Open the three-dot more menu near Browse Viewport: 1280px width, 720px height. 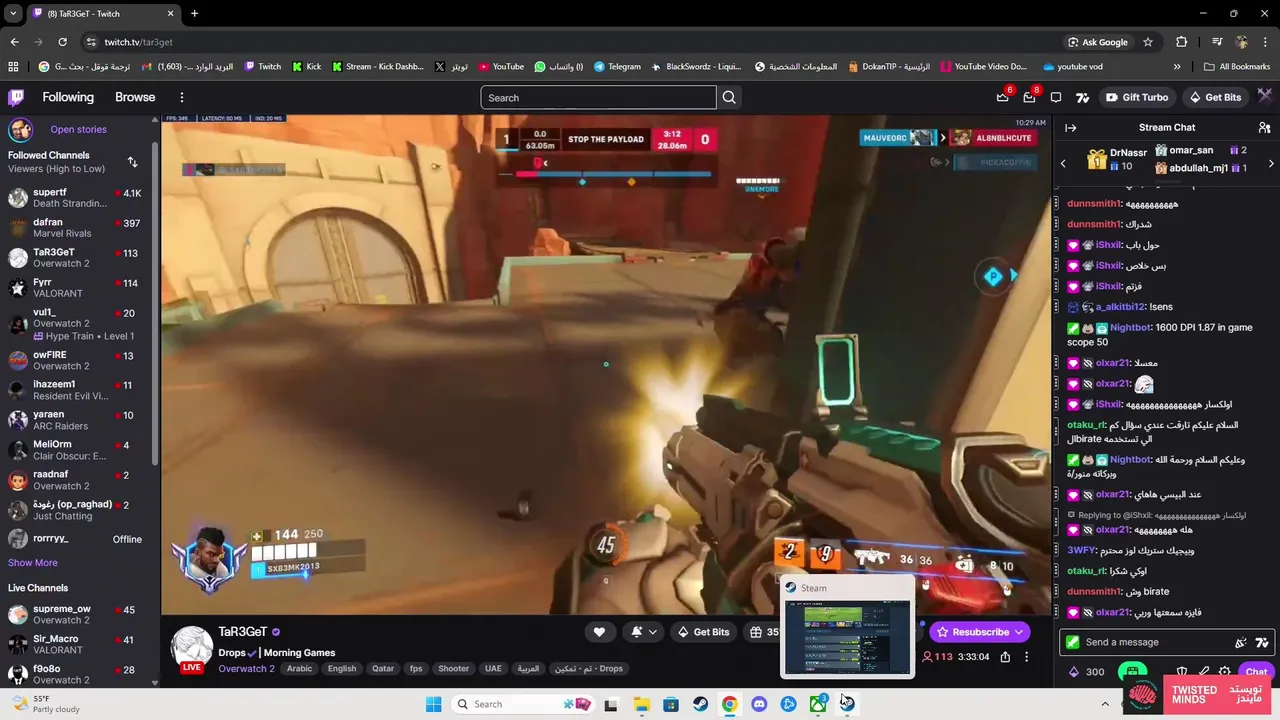[182, 97]
